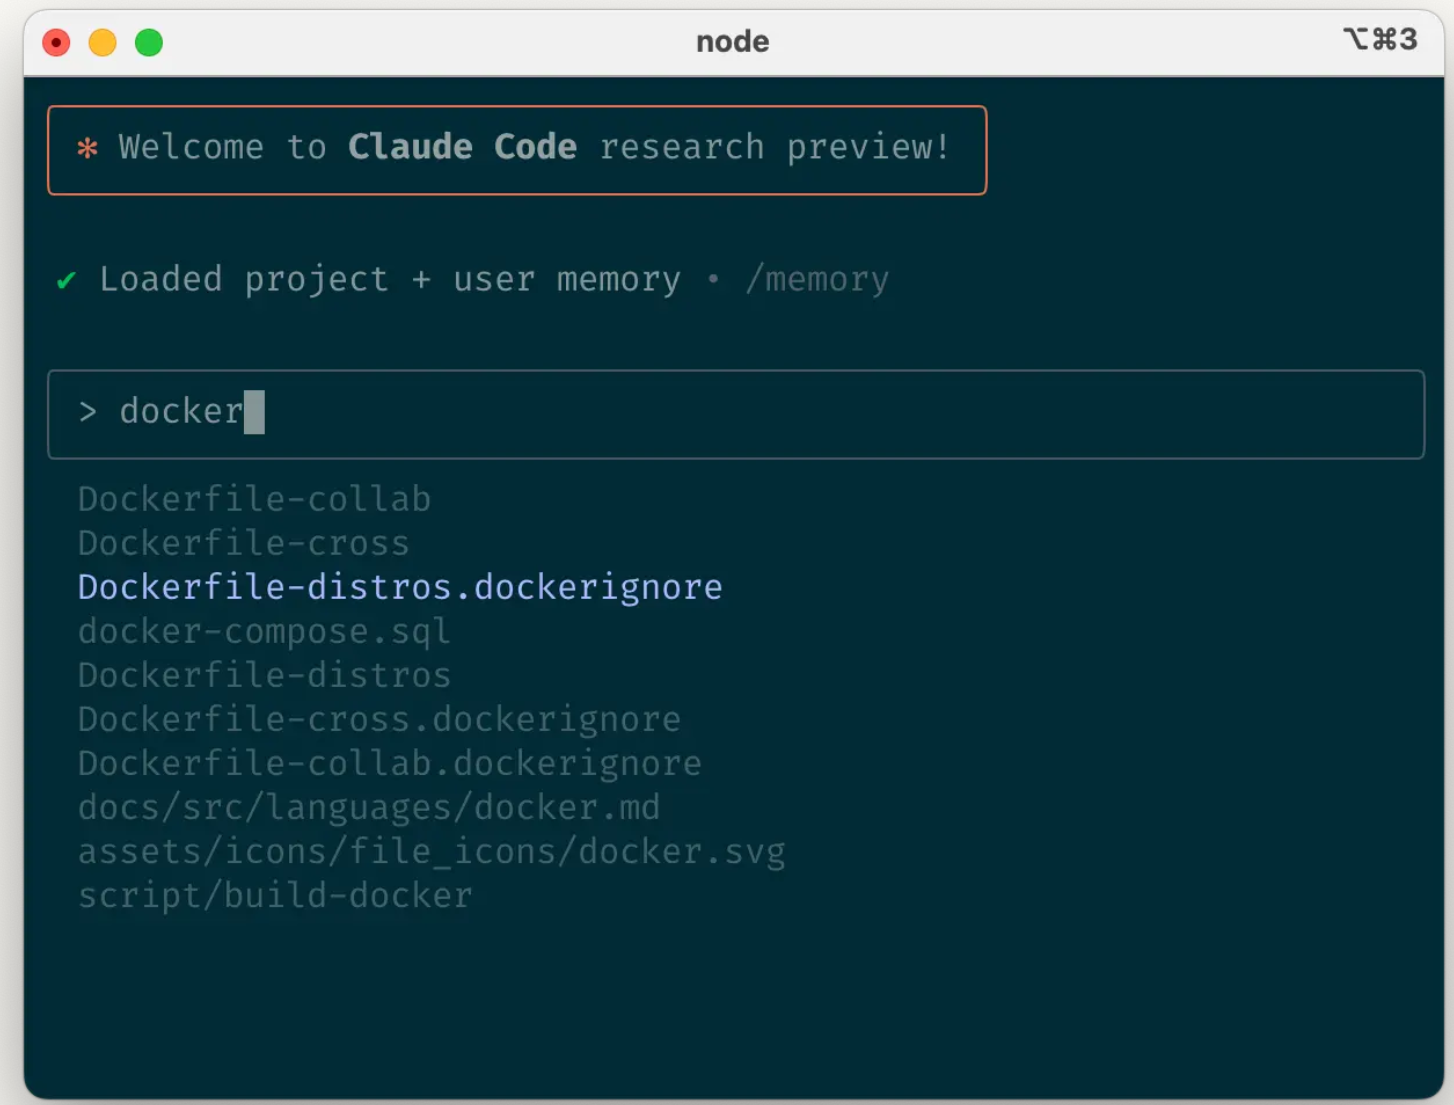The height and width of the screenshot is (1105, 1454).
Task: Choose Dockerfile-cross.dockerignore suggestion
Action: coord(379,719)
